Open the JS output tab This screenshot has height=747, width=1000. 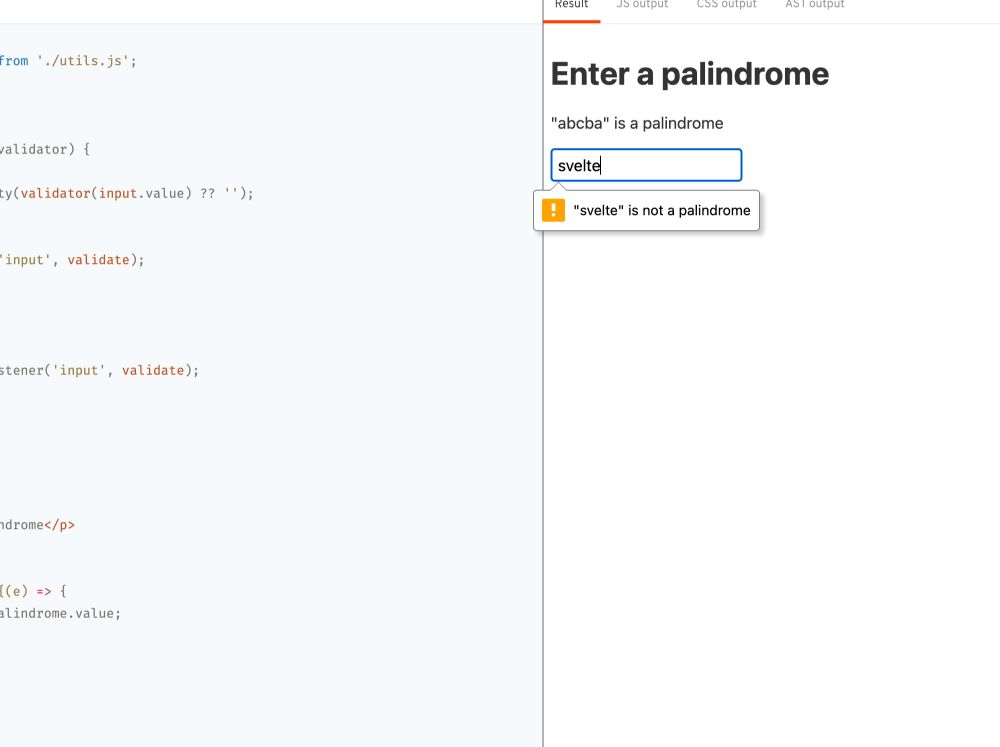coord(642,5)
